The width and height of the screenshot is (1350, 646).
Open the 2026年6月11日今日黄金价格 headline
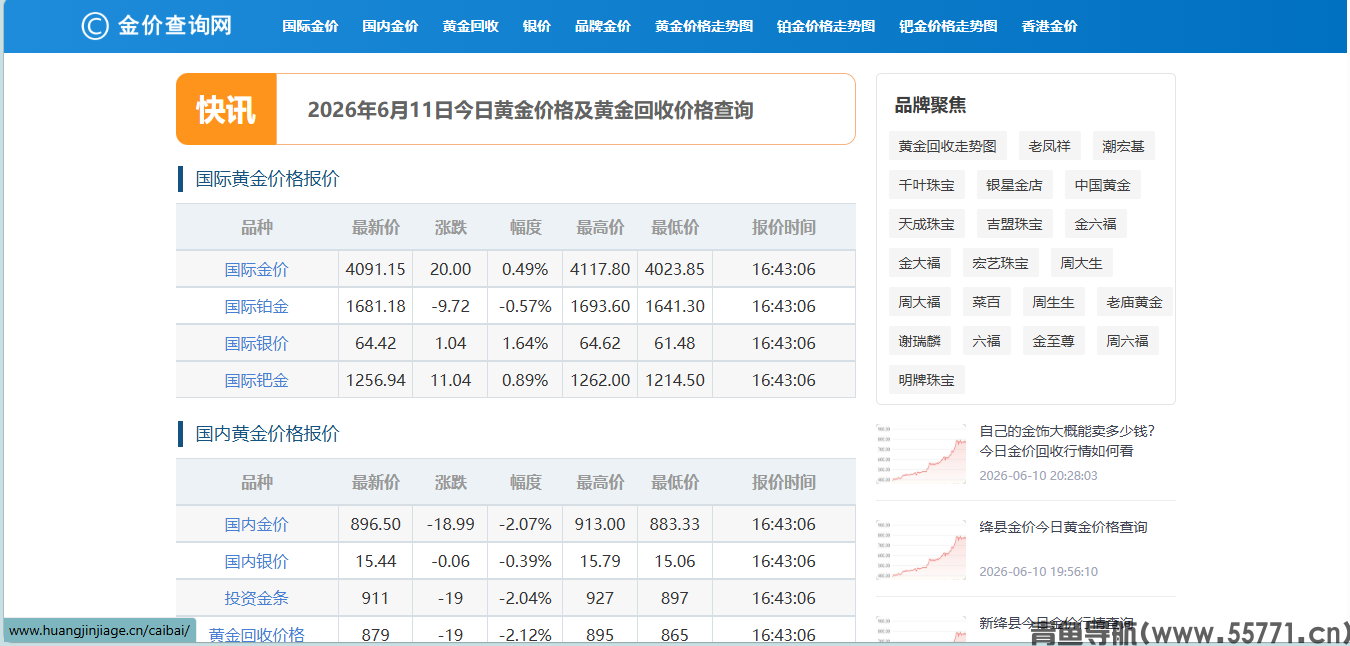click(530, 110)
